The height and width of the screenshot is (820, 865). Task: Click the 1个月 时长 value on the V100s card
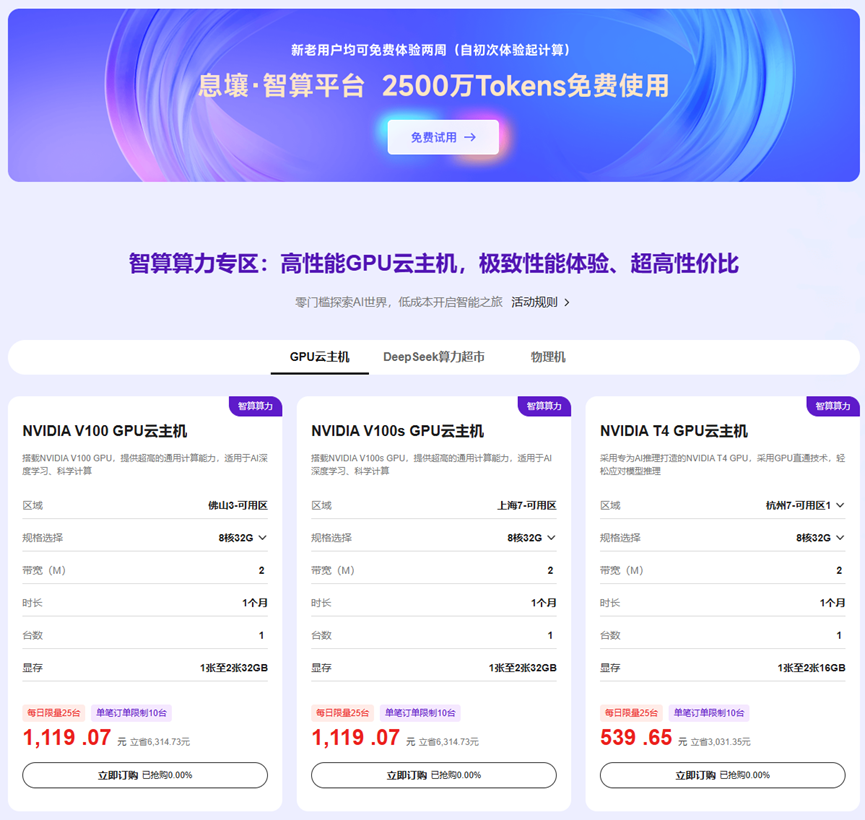[543, 603]
